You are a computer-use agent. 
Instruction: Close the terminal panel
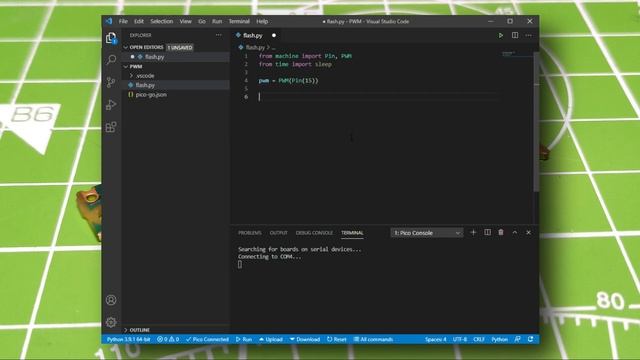click(529, 233)
